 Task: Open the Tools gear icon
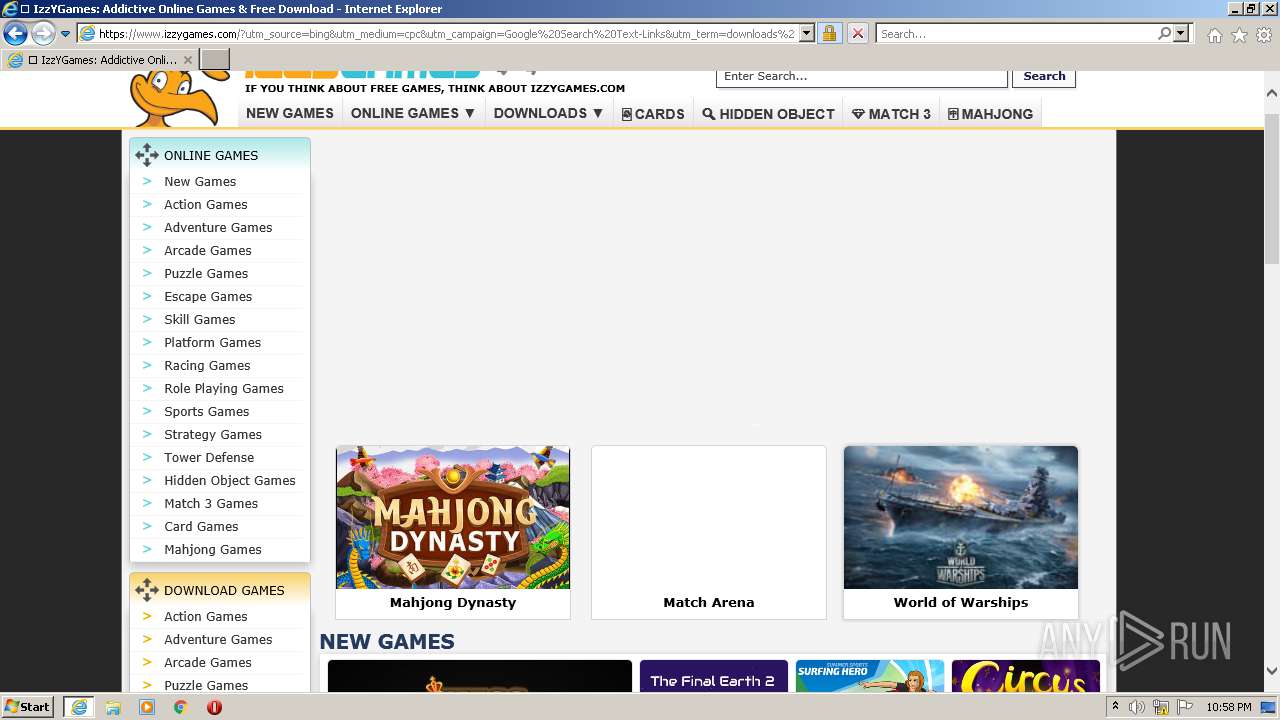coord(1264,35)
